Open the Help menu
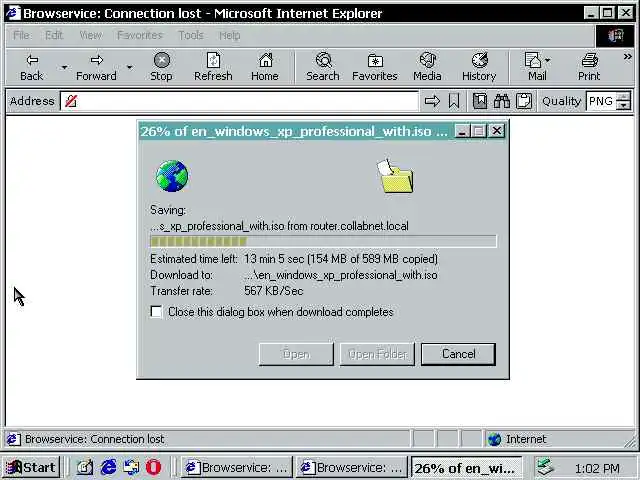 click(230, 36)
